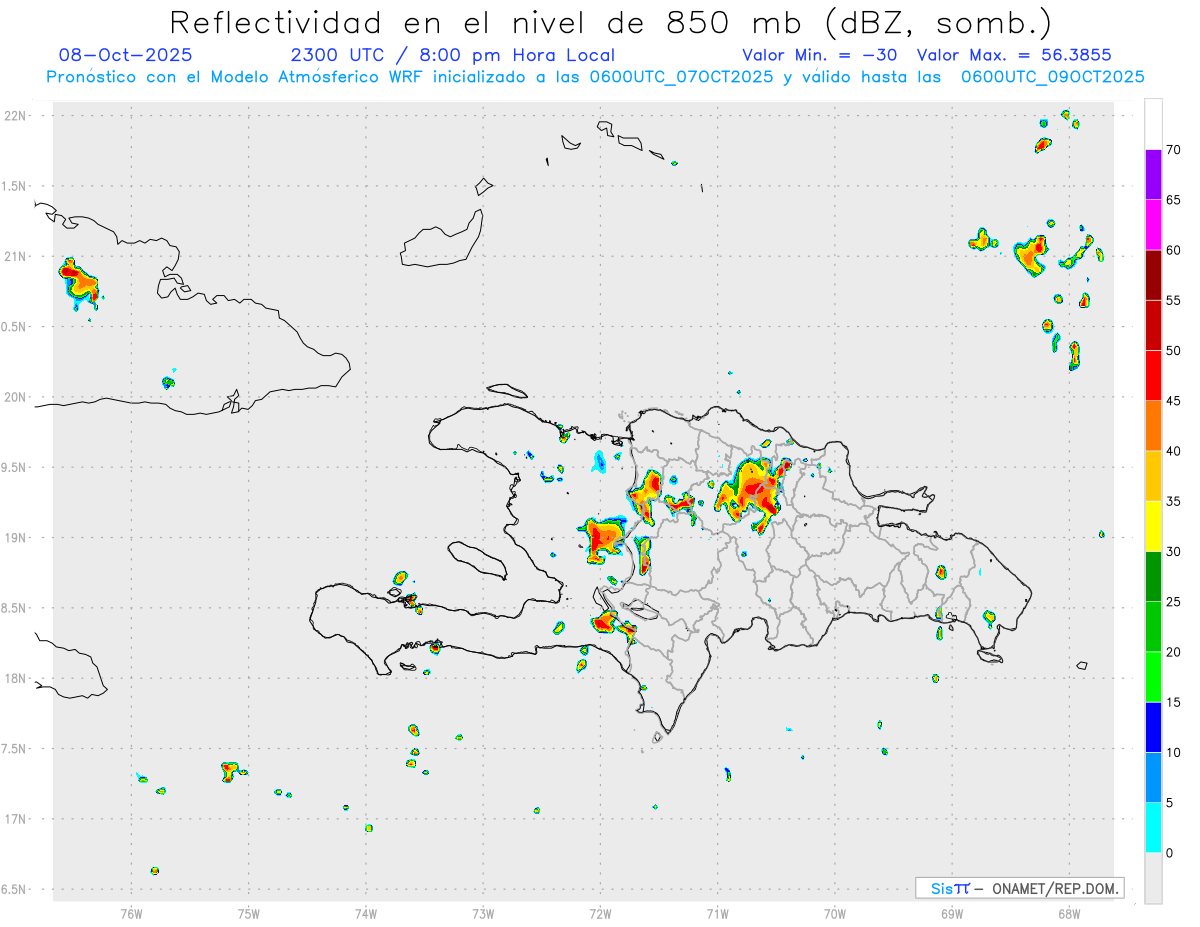Click the longitude label '74W'
Viewport: 1200px width, 927px height.
click(x=366, y=913)
